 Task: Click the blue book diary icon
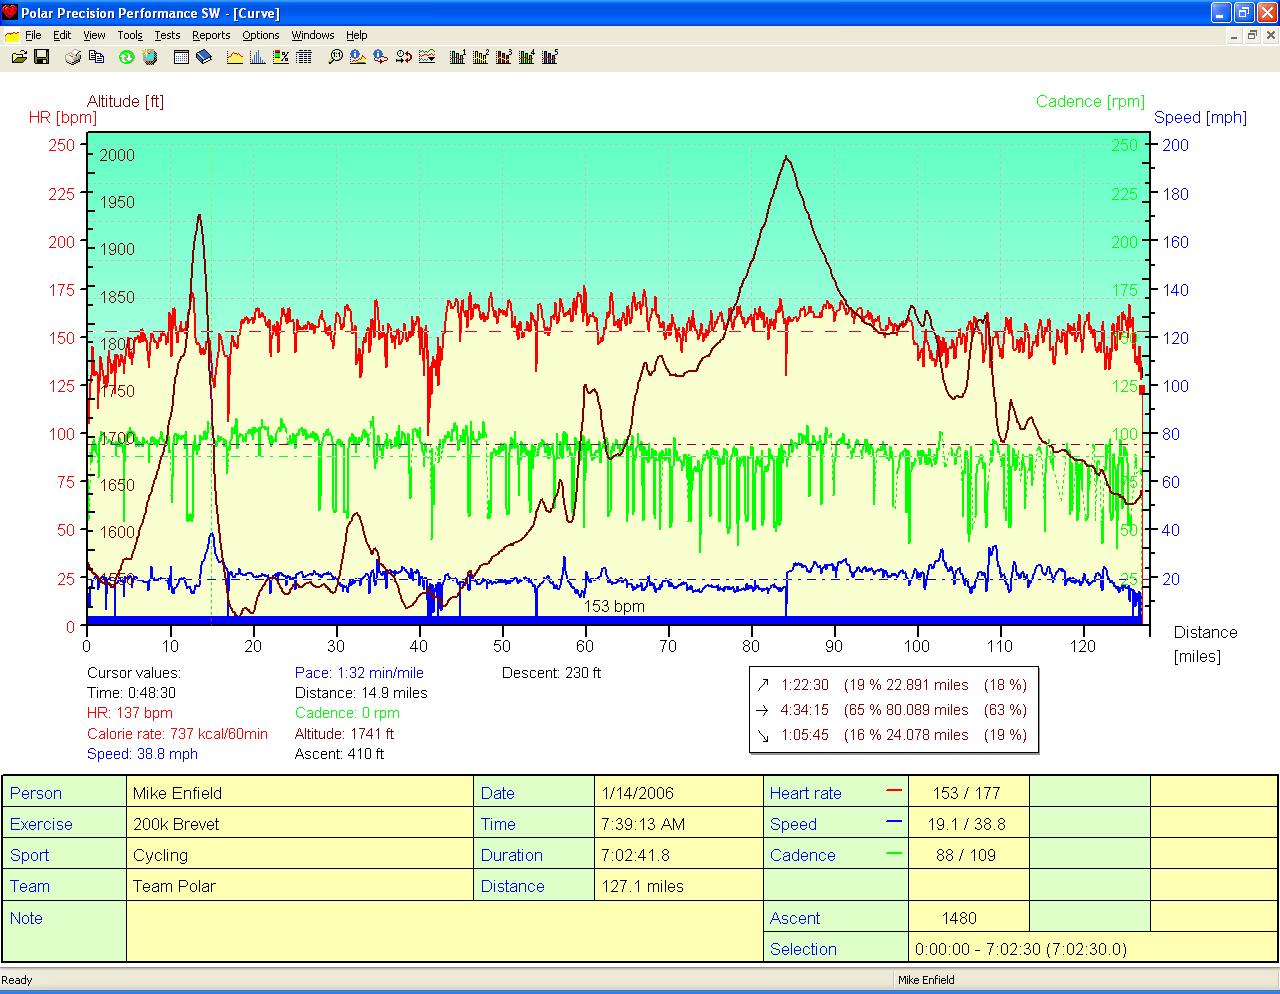pos(204,57)
